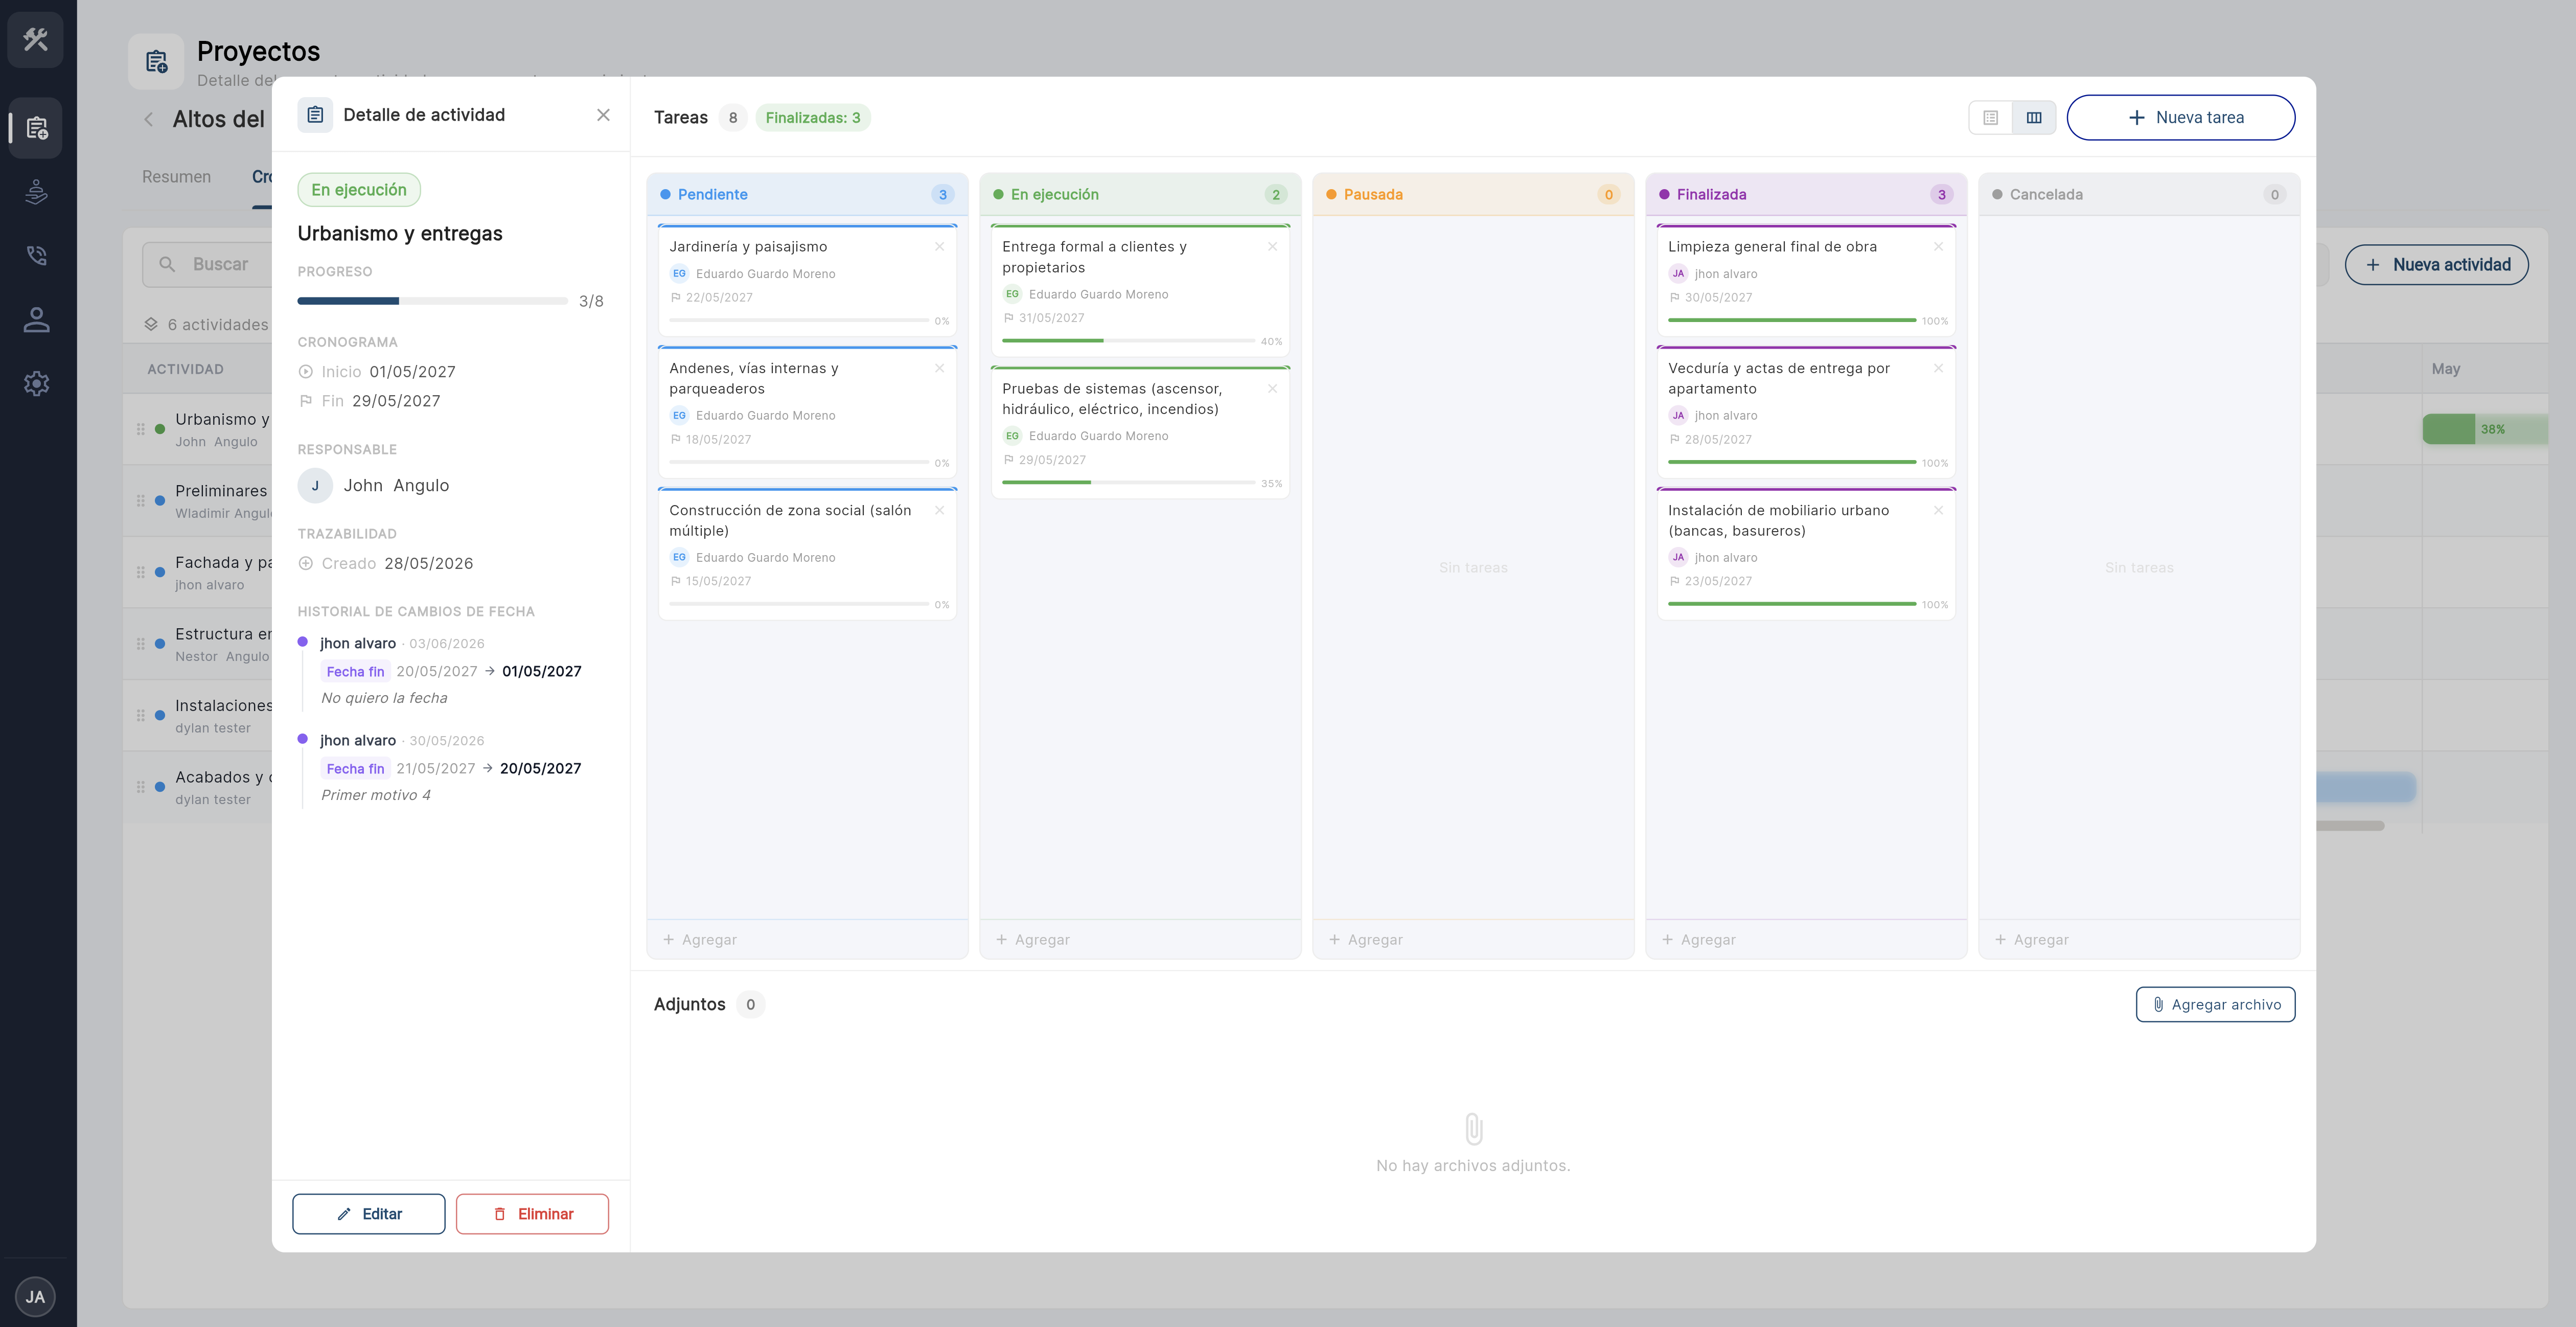Image resolution: width=2576 pixels, height=1327 pixels.
Task: Remove the Limpieza general final task
Action: pos(1938,247)
